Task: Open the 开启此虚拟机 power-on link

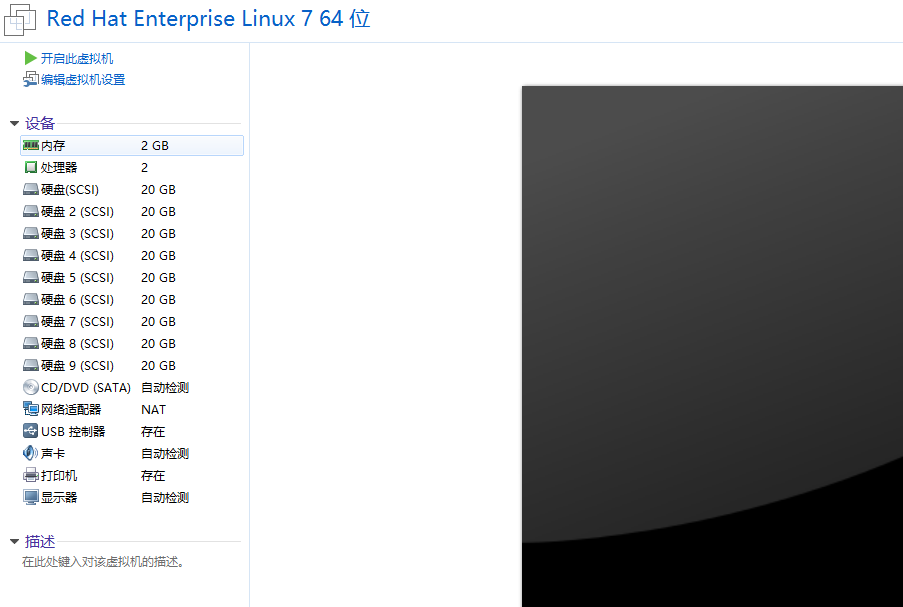Action: pyautogui.click(x=77, y=59)
